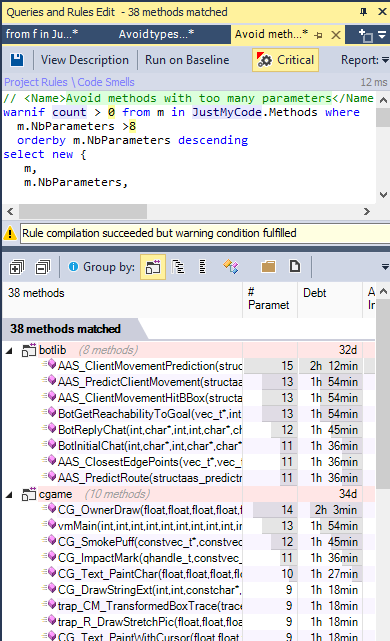Group results by namespace hierarchy
Viewport: 390px width, 641px height.
178,267
